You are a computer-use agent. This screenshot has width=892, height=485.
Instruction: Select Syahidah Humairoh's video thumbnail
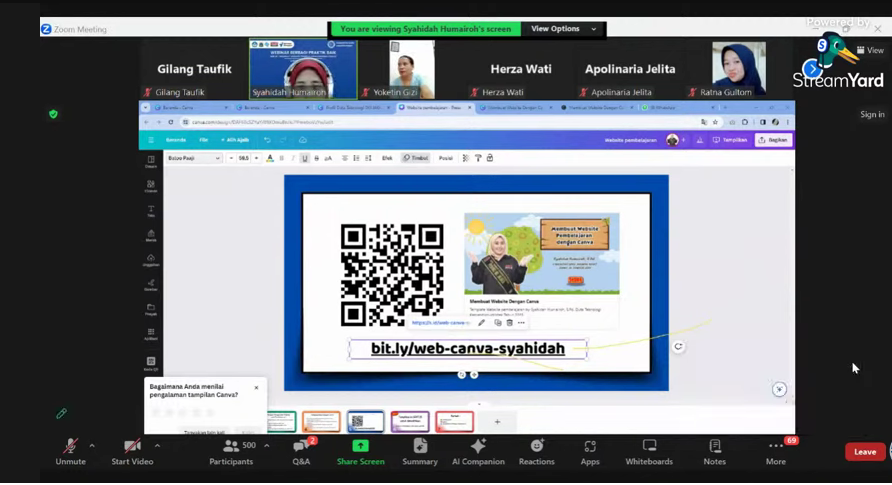tap(303, 69)
